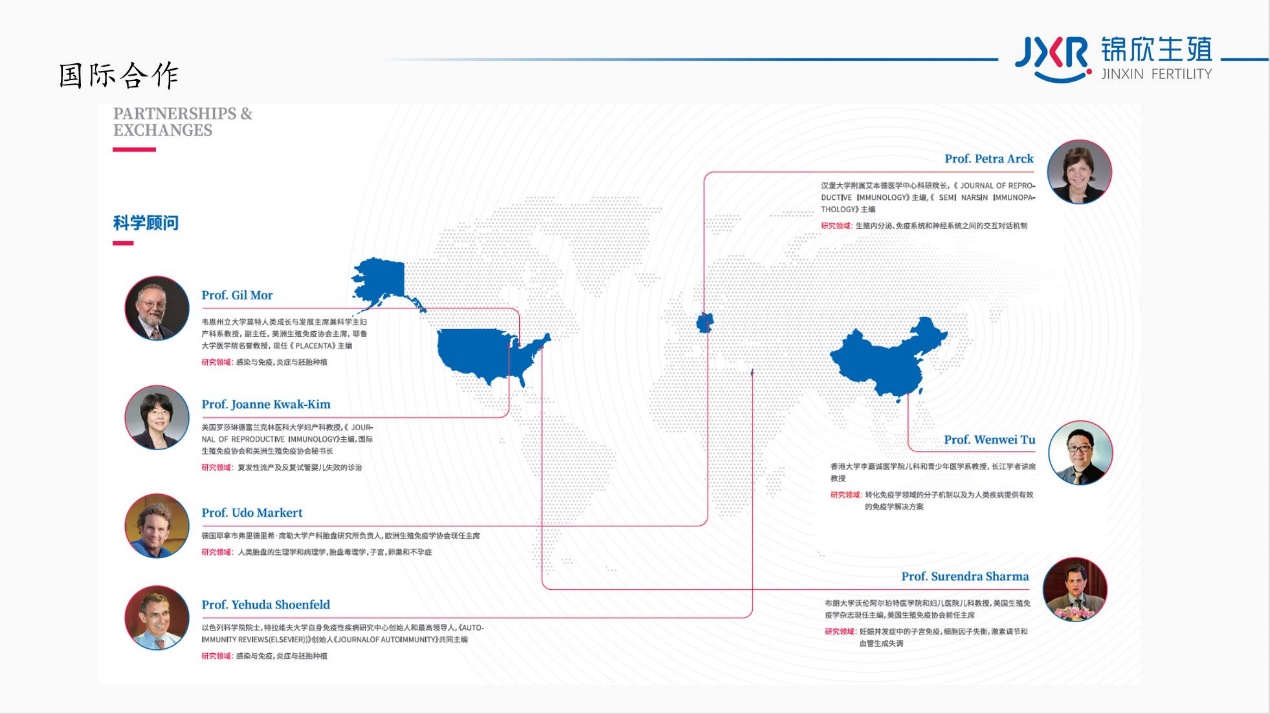The image size is (1270, 714).
Task: Select the name "Prof. Joanne Kwak-Kim"
Action: 266,404
